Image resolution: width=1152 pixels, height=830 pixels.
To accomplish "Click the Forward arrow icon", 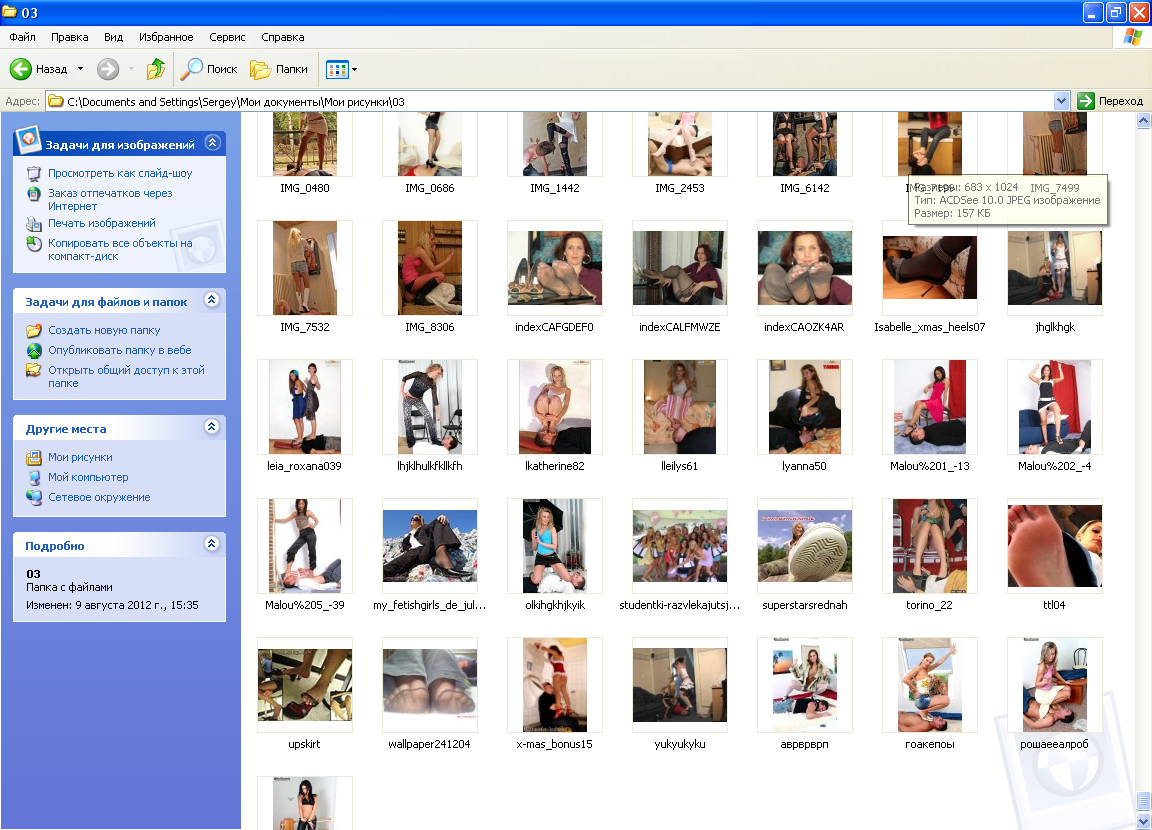I will pyautogui.click(x=108, y=69).
